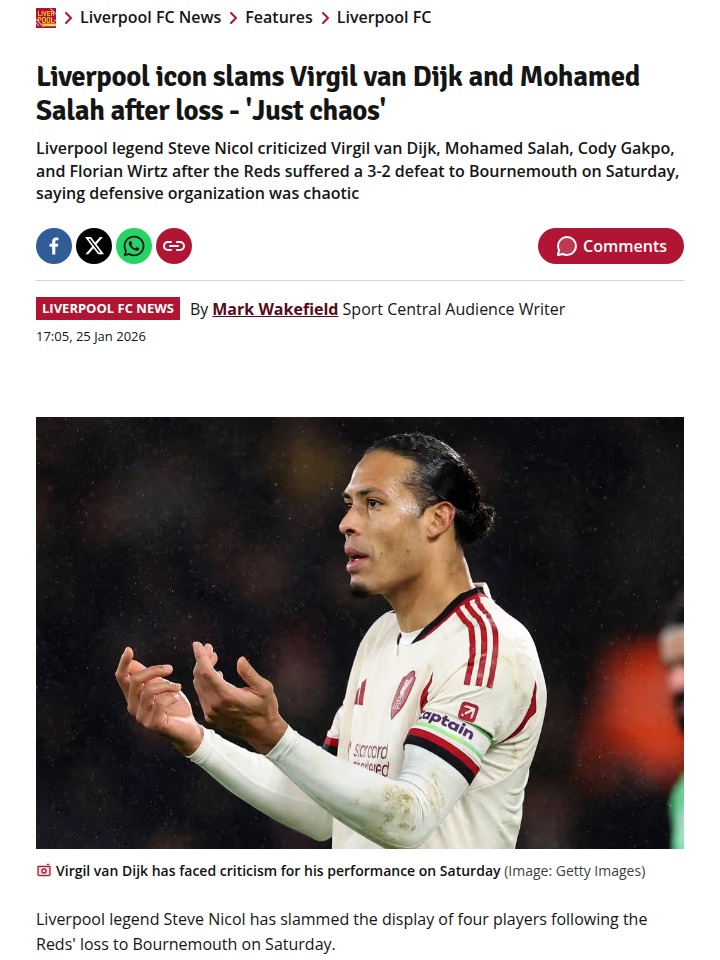Copy article link with the chain icon
The height and width of the screenshot is (960, 720).
[x=174, y=246]
